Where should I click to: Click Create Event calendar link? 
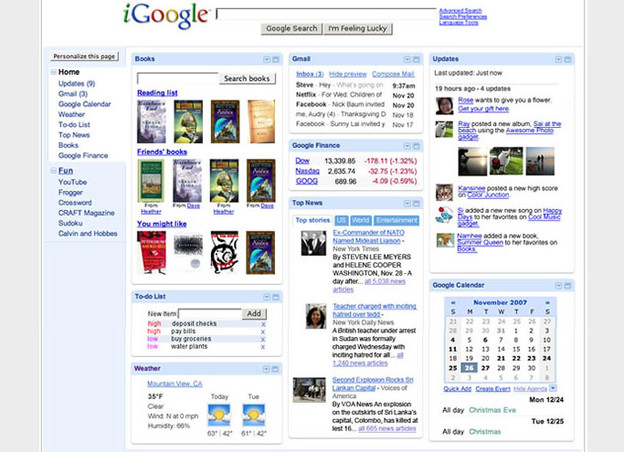(x=493, y=389)
